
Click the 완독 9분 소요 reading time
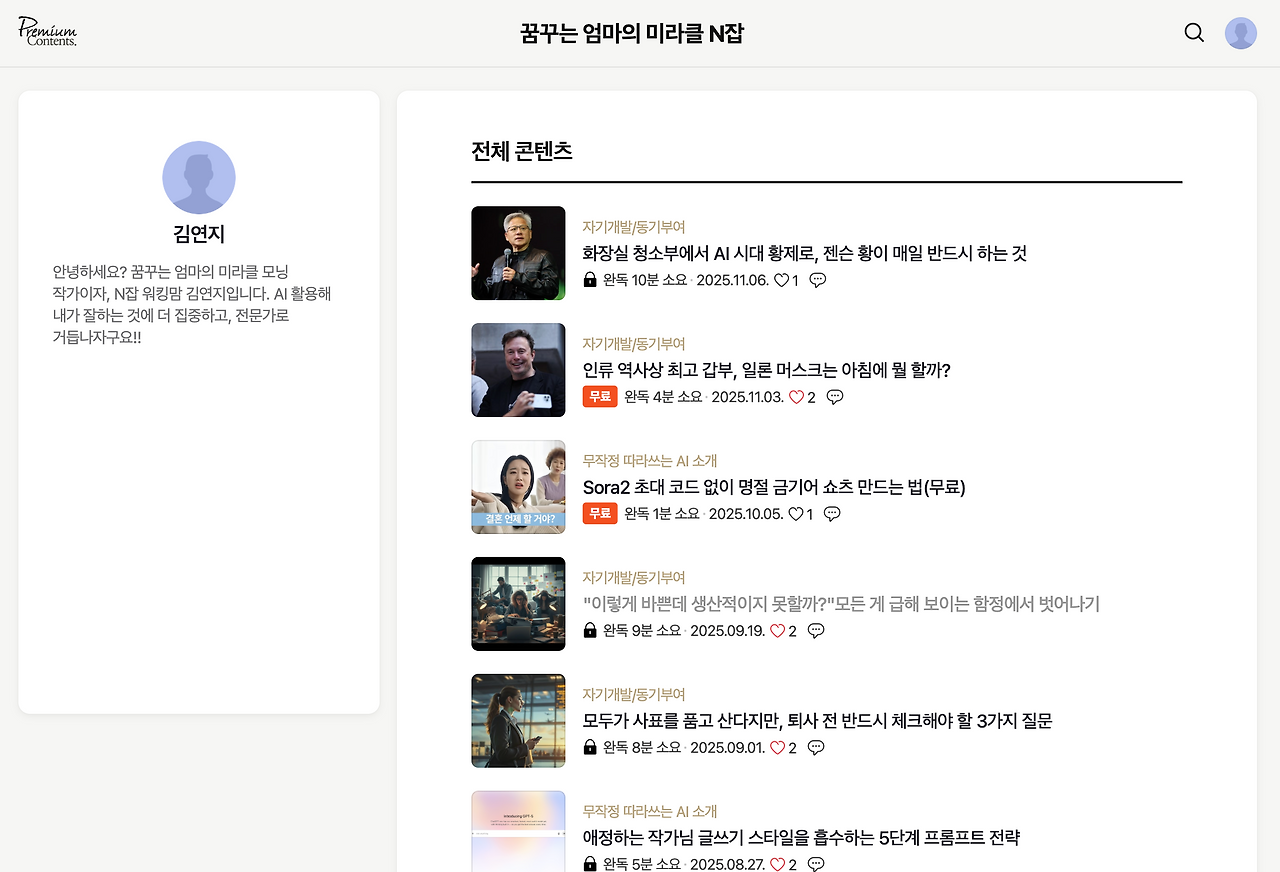(642, 631)
